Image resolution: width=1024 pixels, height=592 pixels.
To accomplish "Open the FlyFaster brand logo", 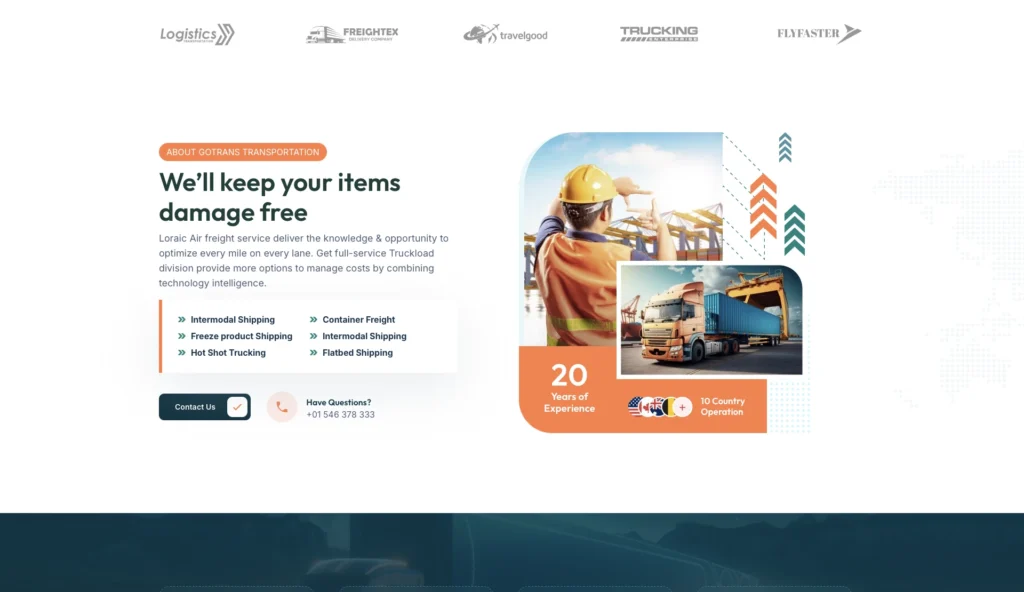I will [818, 34].
